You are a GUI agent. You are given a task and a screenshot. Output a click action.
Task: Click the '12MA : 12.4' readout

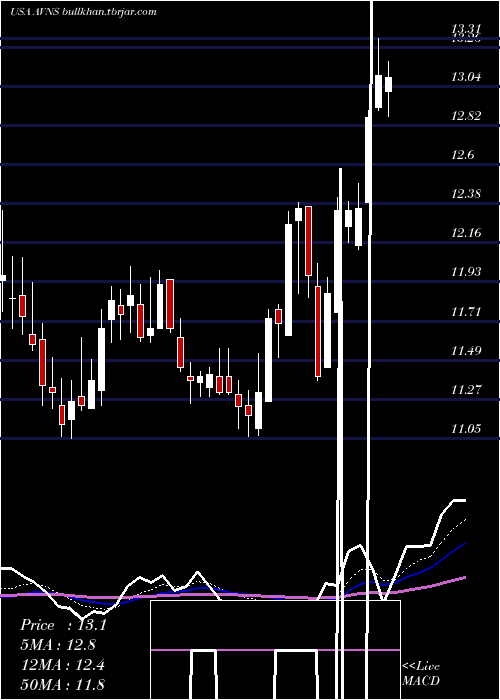pos(63,665)
